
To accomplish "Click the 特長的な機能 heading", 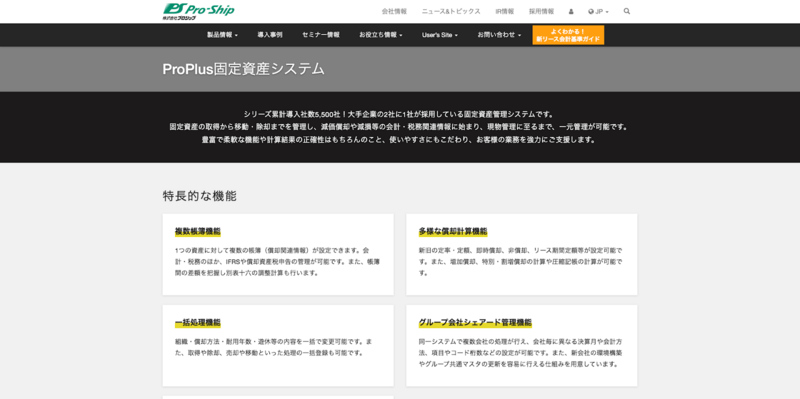I will [x=199, y=196].
